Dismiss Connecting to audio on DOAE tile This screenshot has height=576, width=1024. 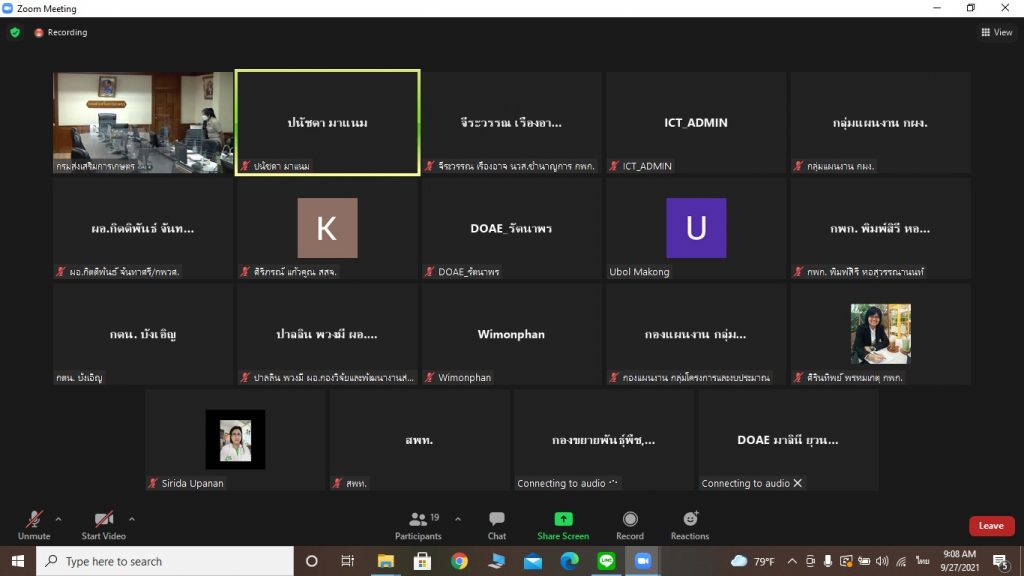798,484
